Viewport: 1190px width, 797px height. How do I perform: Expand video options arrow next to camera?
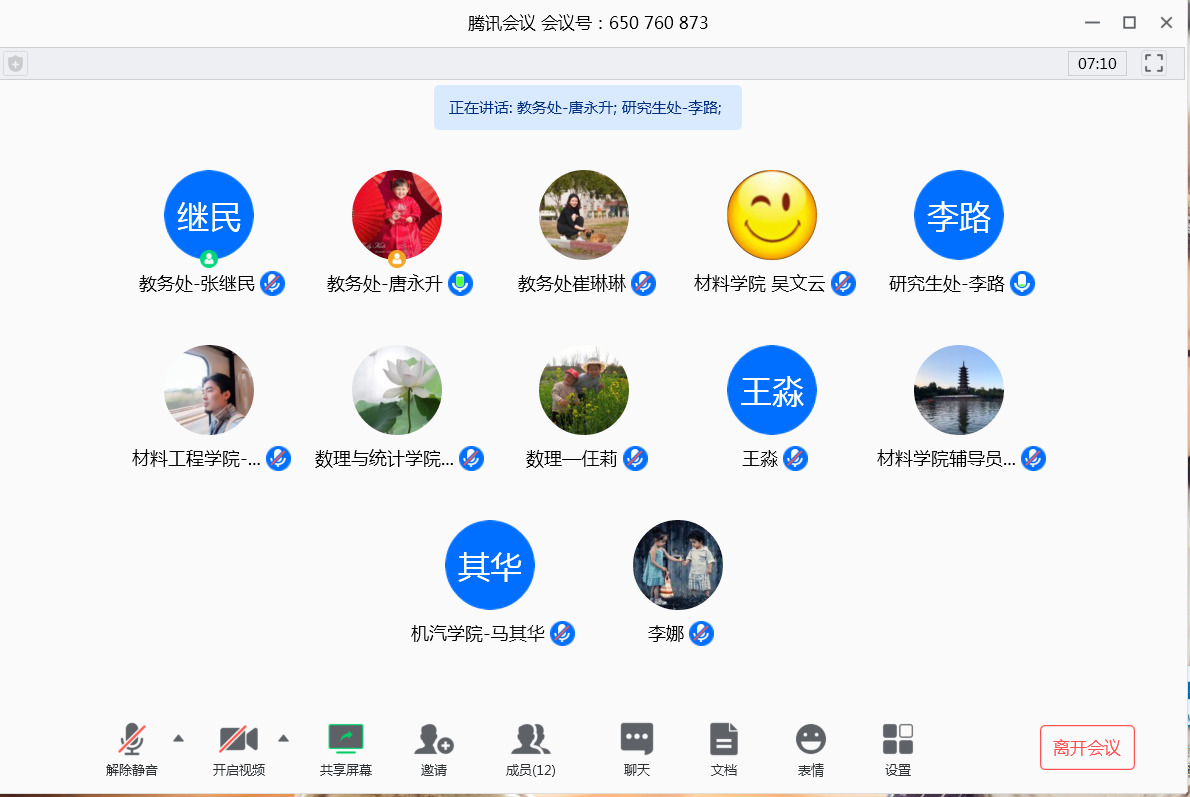click(x=284, y=738)
